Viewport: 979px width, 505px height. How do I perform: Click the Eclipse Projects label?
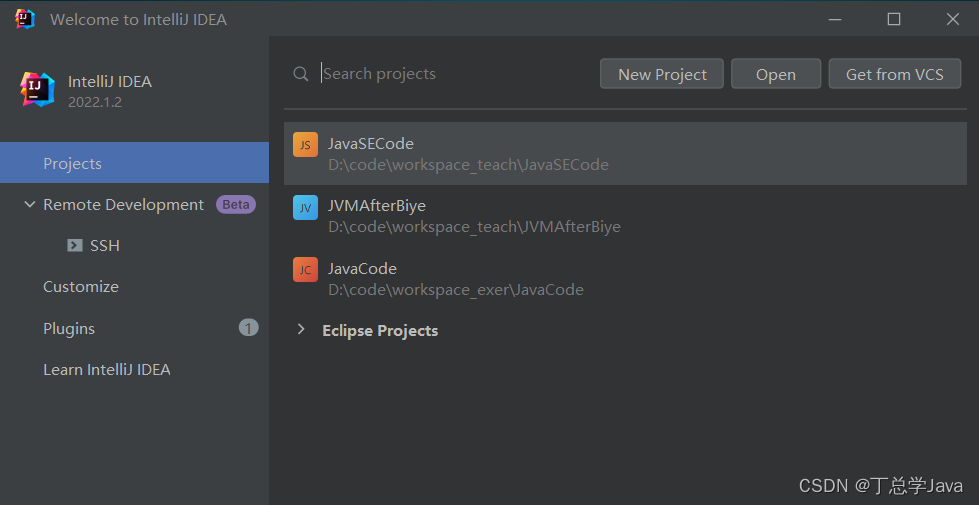pyautogui.click(x=380, y=330)
